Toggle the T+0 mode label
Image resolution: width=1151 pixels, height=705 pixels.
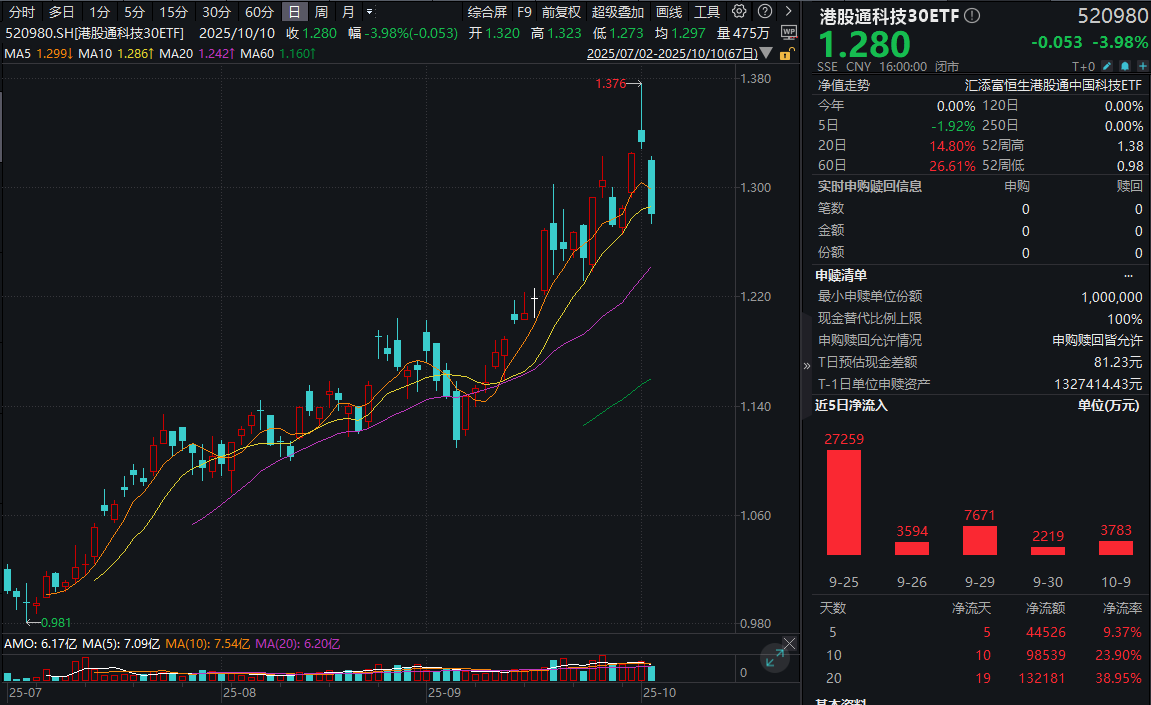pyautogui.click(x=1084, y=65)
